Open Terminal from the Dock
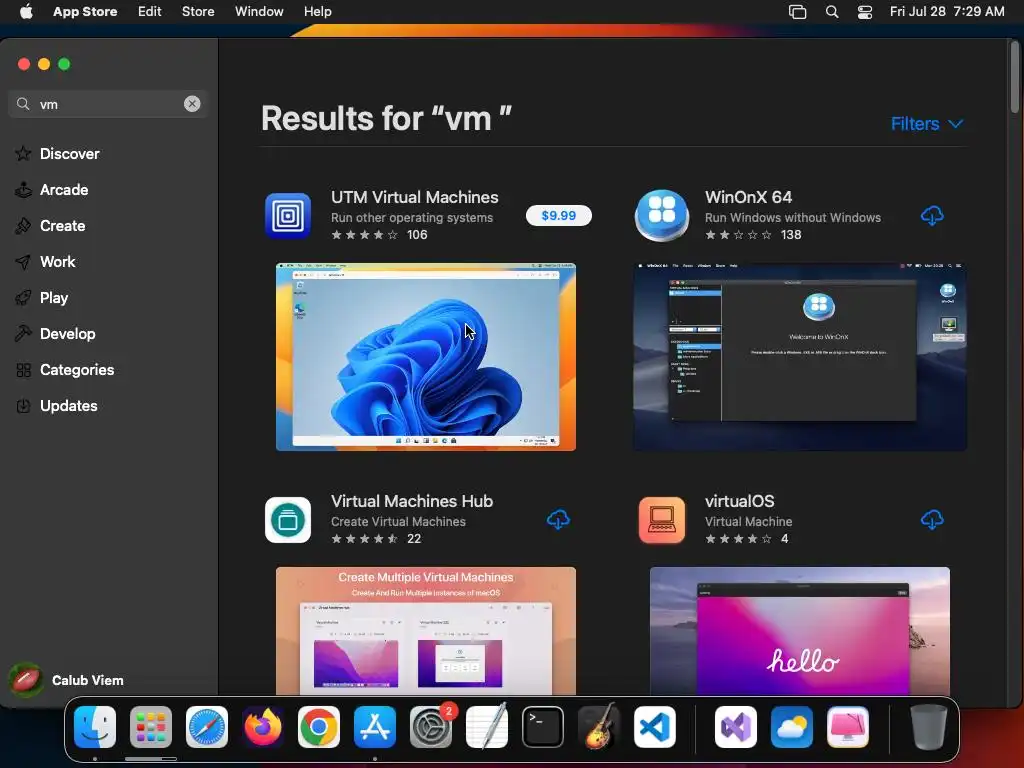Viewport: 1024px width, 768px height. point(543,727)
